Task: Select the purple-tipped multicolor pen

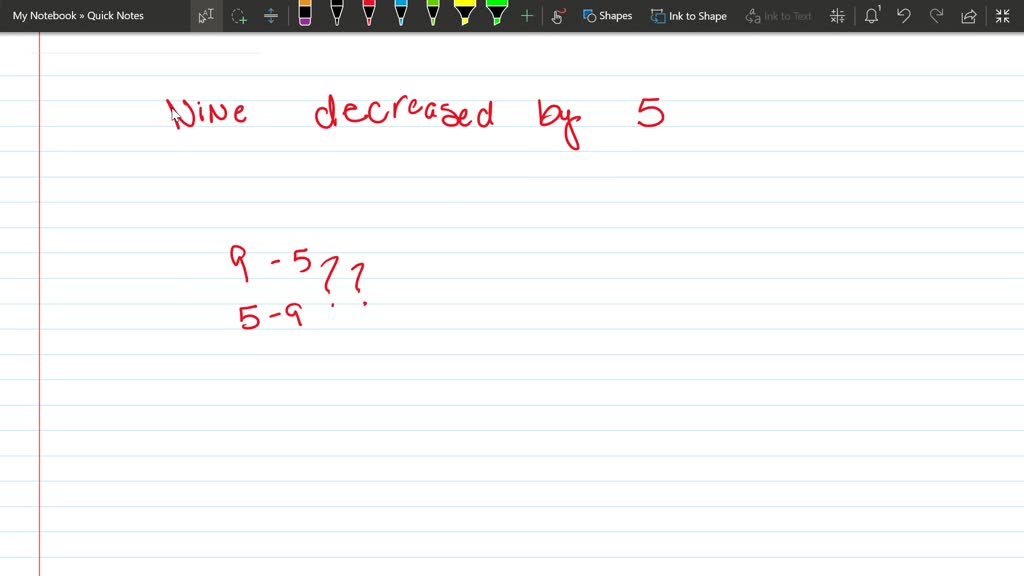Action: [305, 15]
